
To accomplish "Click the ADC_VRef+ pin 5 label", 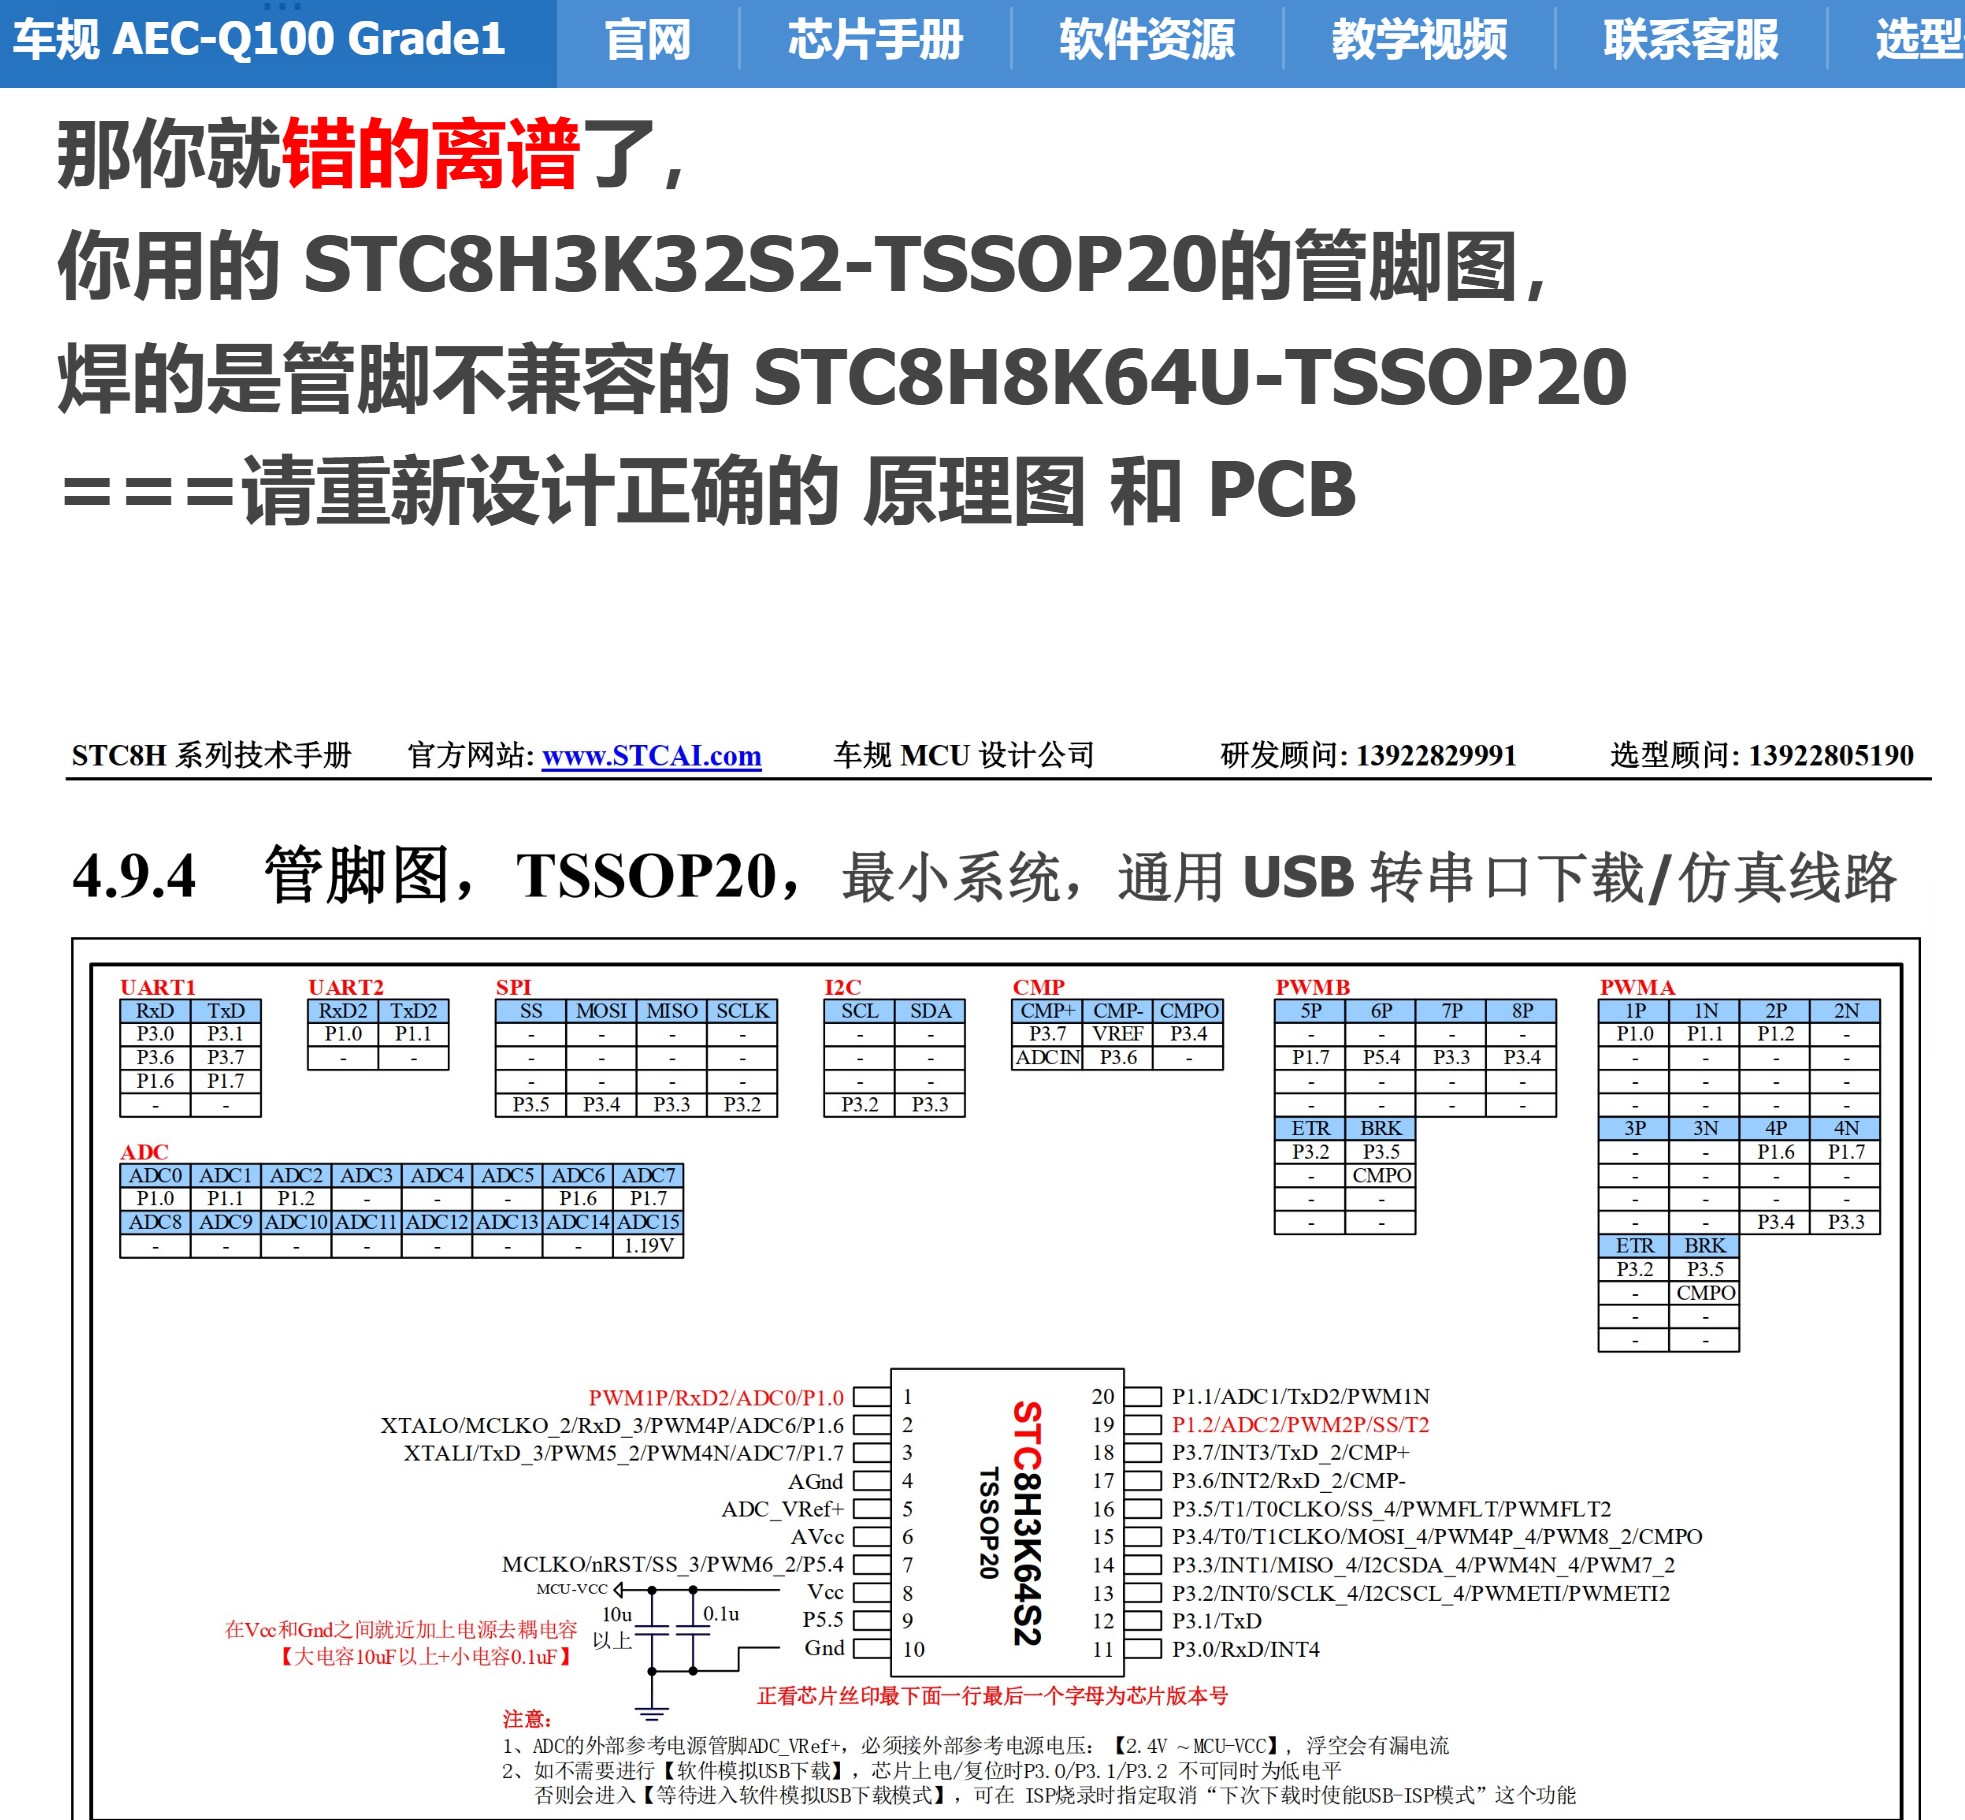I will (x=783, y=1509).
